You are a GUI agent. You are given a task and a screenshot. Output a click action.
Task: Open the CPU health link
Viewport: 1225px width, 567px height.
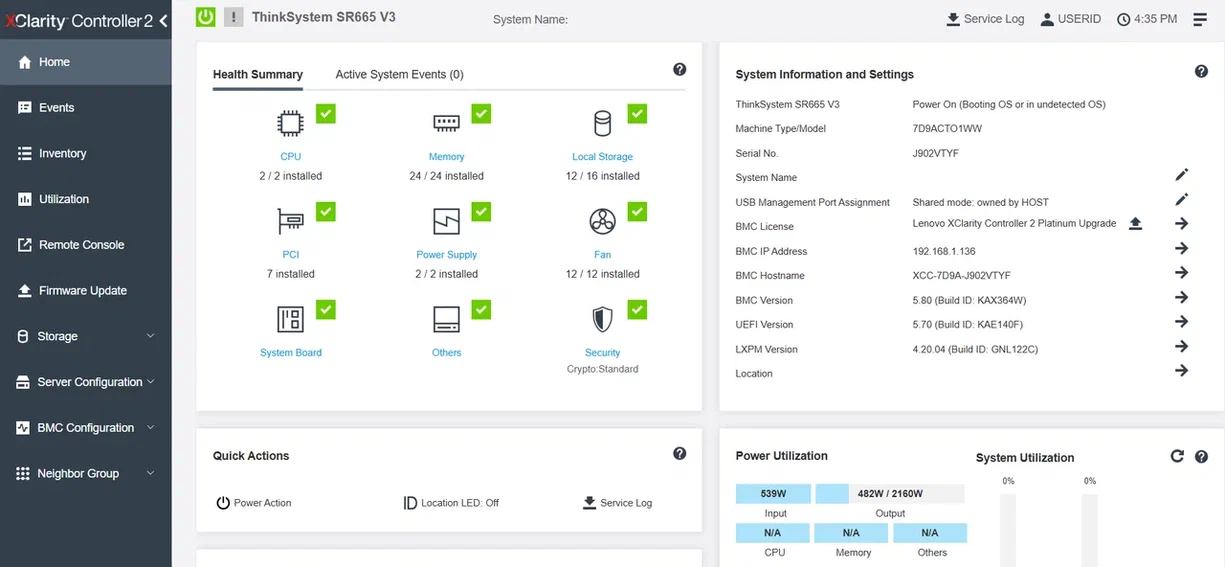tap(290, 157)
